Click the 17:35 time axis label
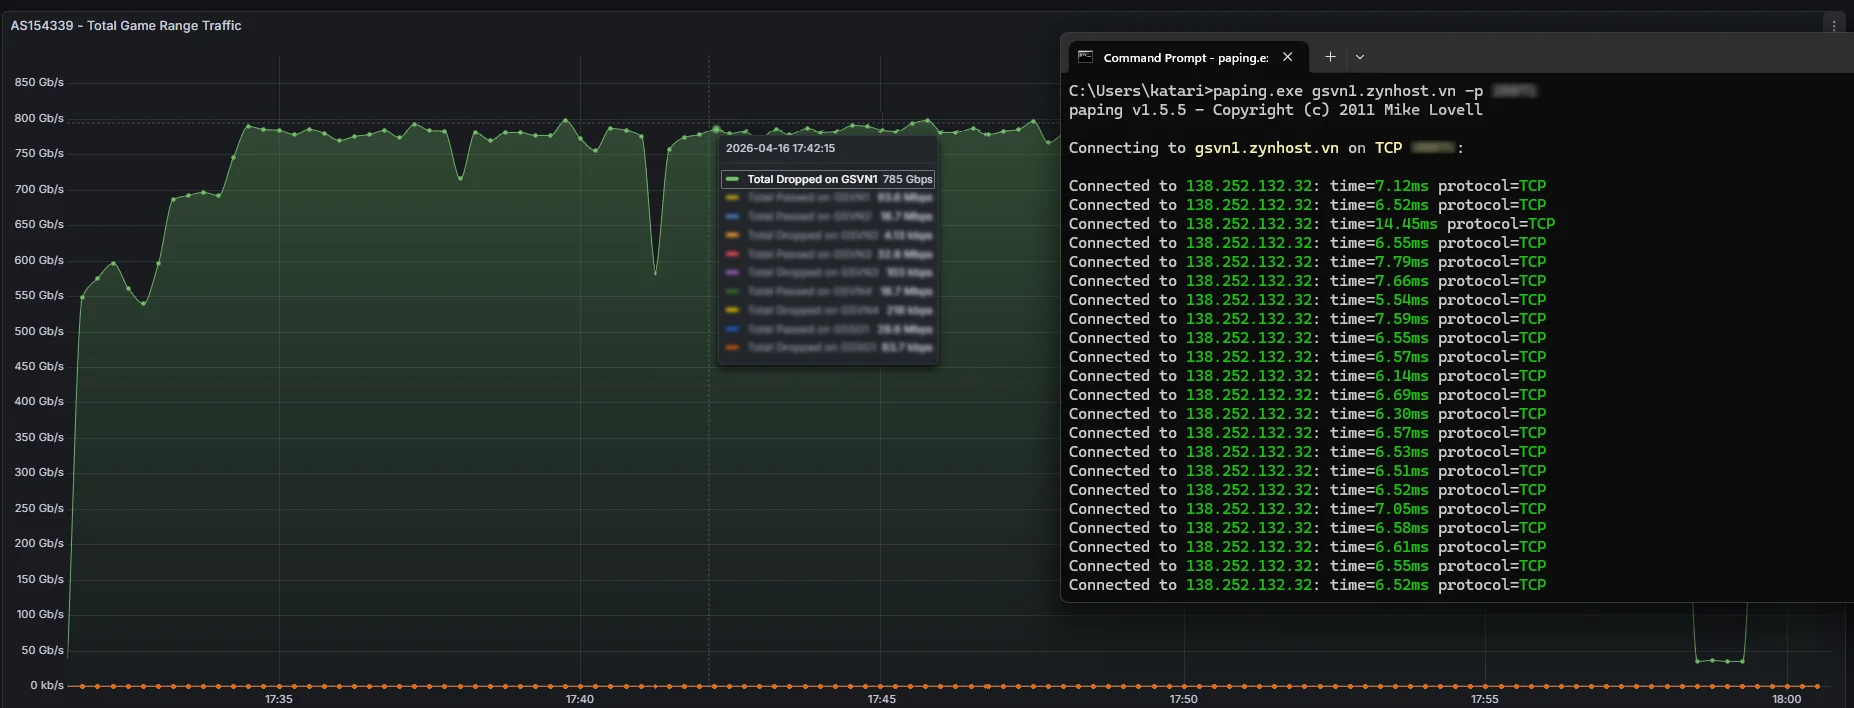 coord(279,699)
